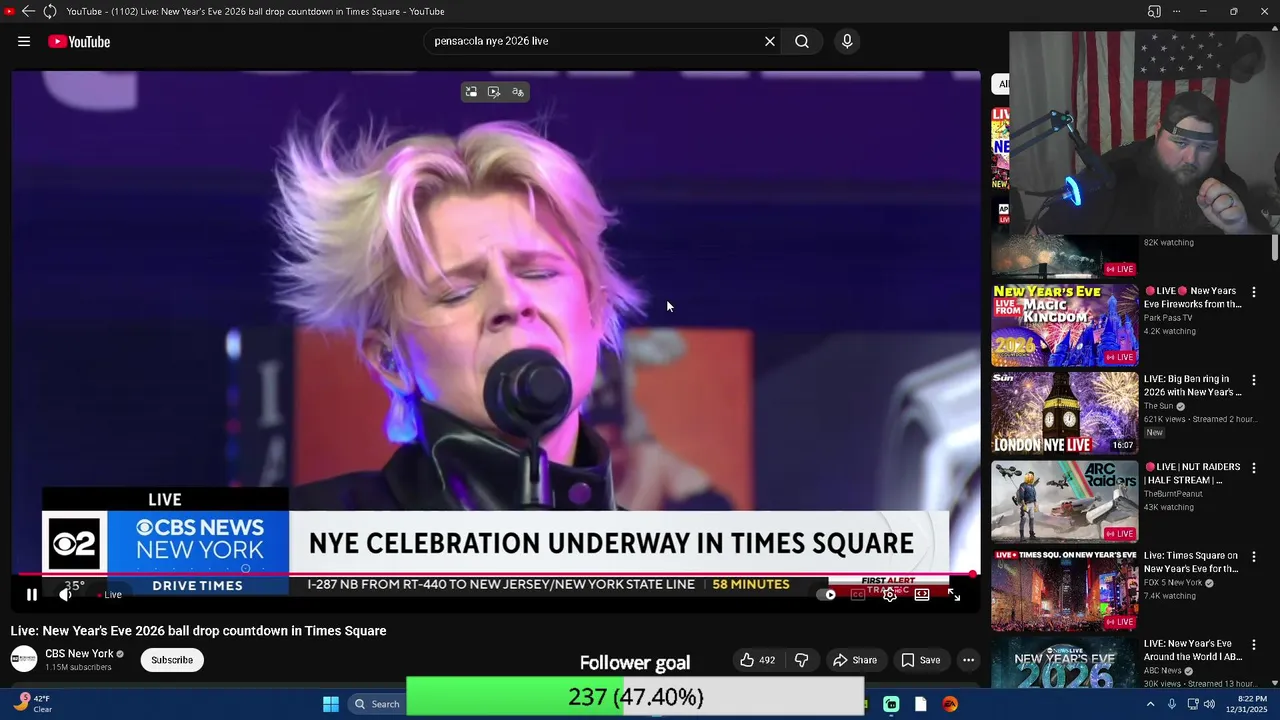The image size is (1280, 720).
Task: Like the video (492 likes)
Action: [x=757, y=660]
